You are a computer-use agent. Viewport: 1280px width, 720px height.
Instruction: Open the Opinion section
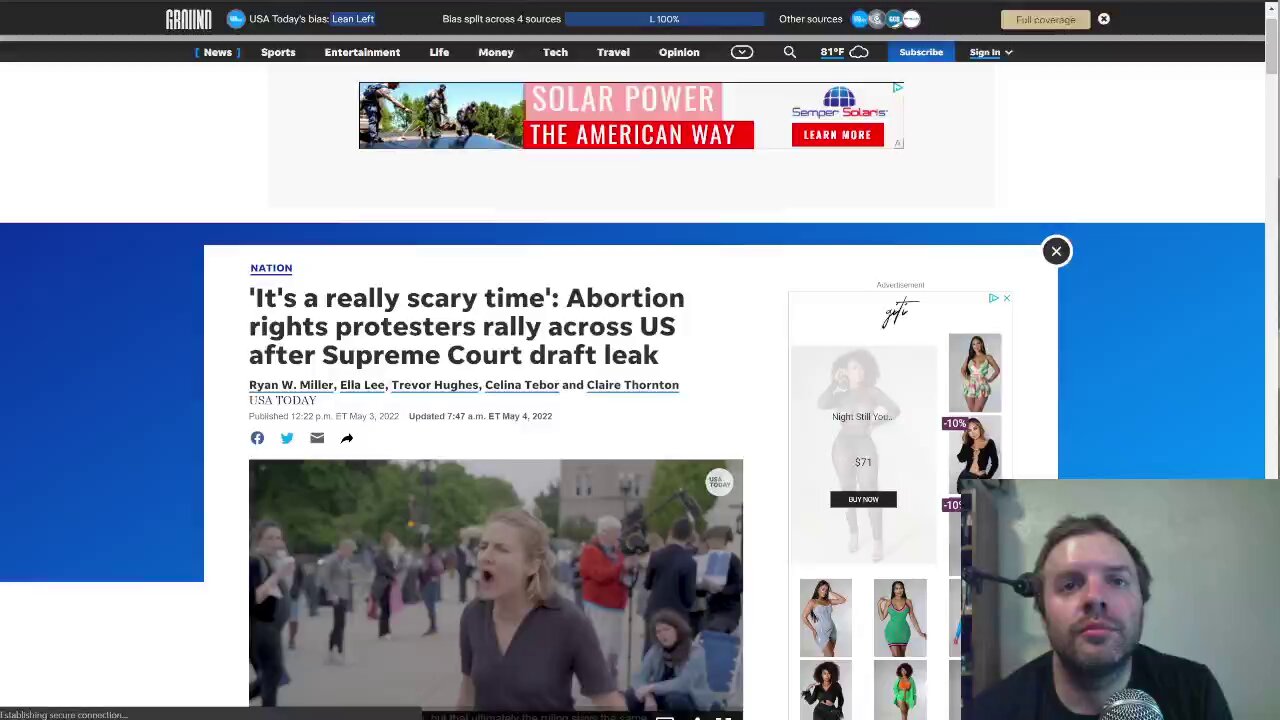679,52
